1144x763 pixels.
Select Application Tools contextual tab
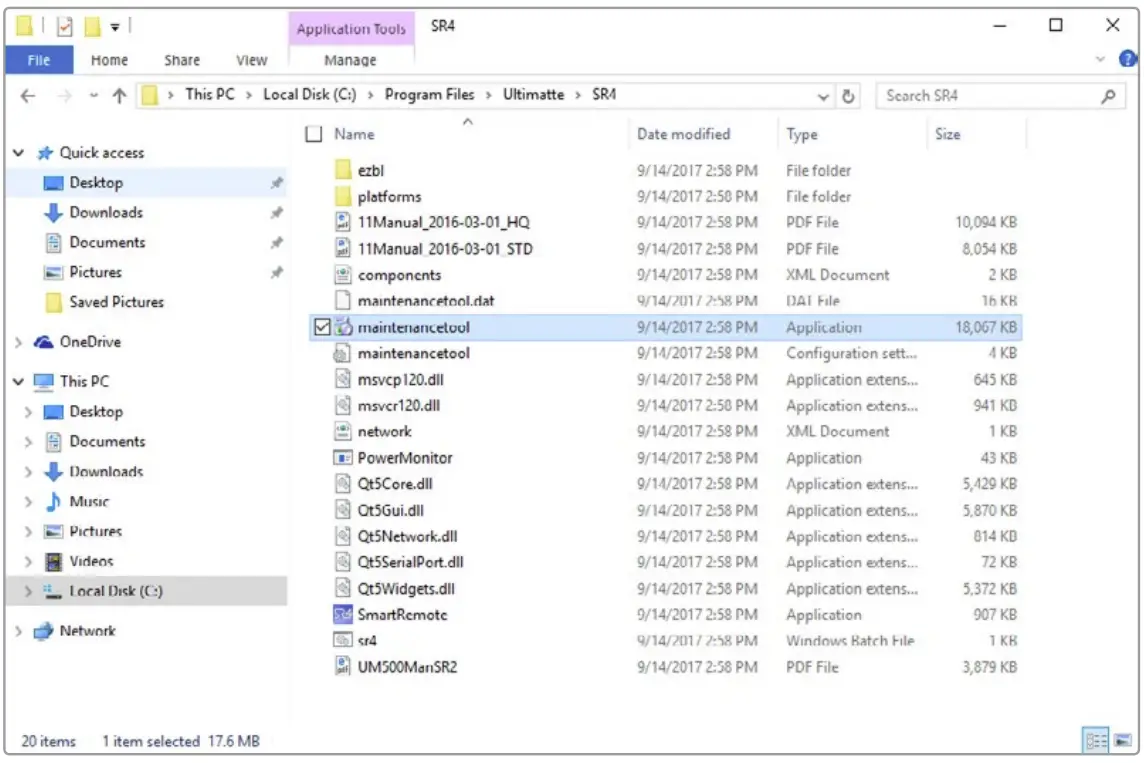351,28
